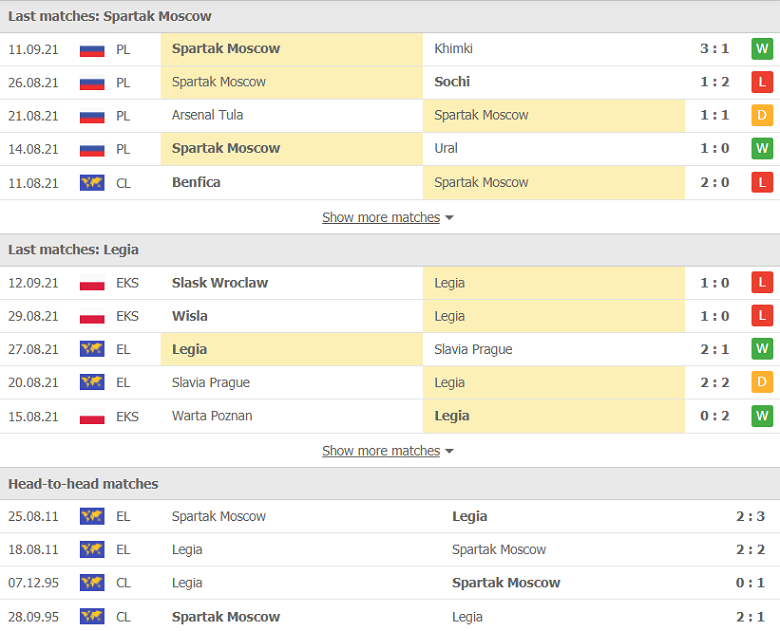Click 3 : 1 score of Khimki match
The width and height of the screenshot is (780, 631).
coord(714,49)
